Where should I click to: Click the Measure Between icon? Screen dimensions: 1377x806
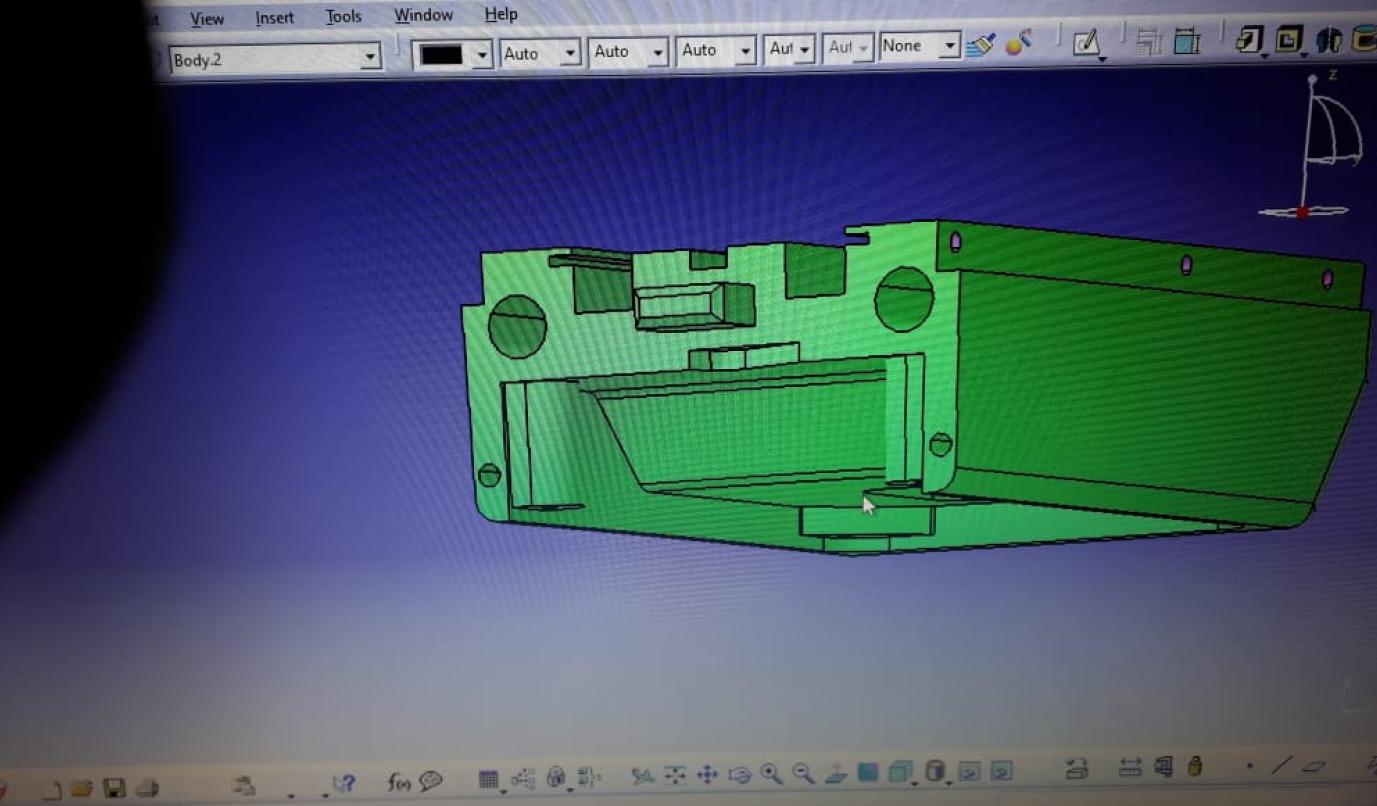[x=1130, y=768]
